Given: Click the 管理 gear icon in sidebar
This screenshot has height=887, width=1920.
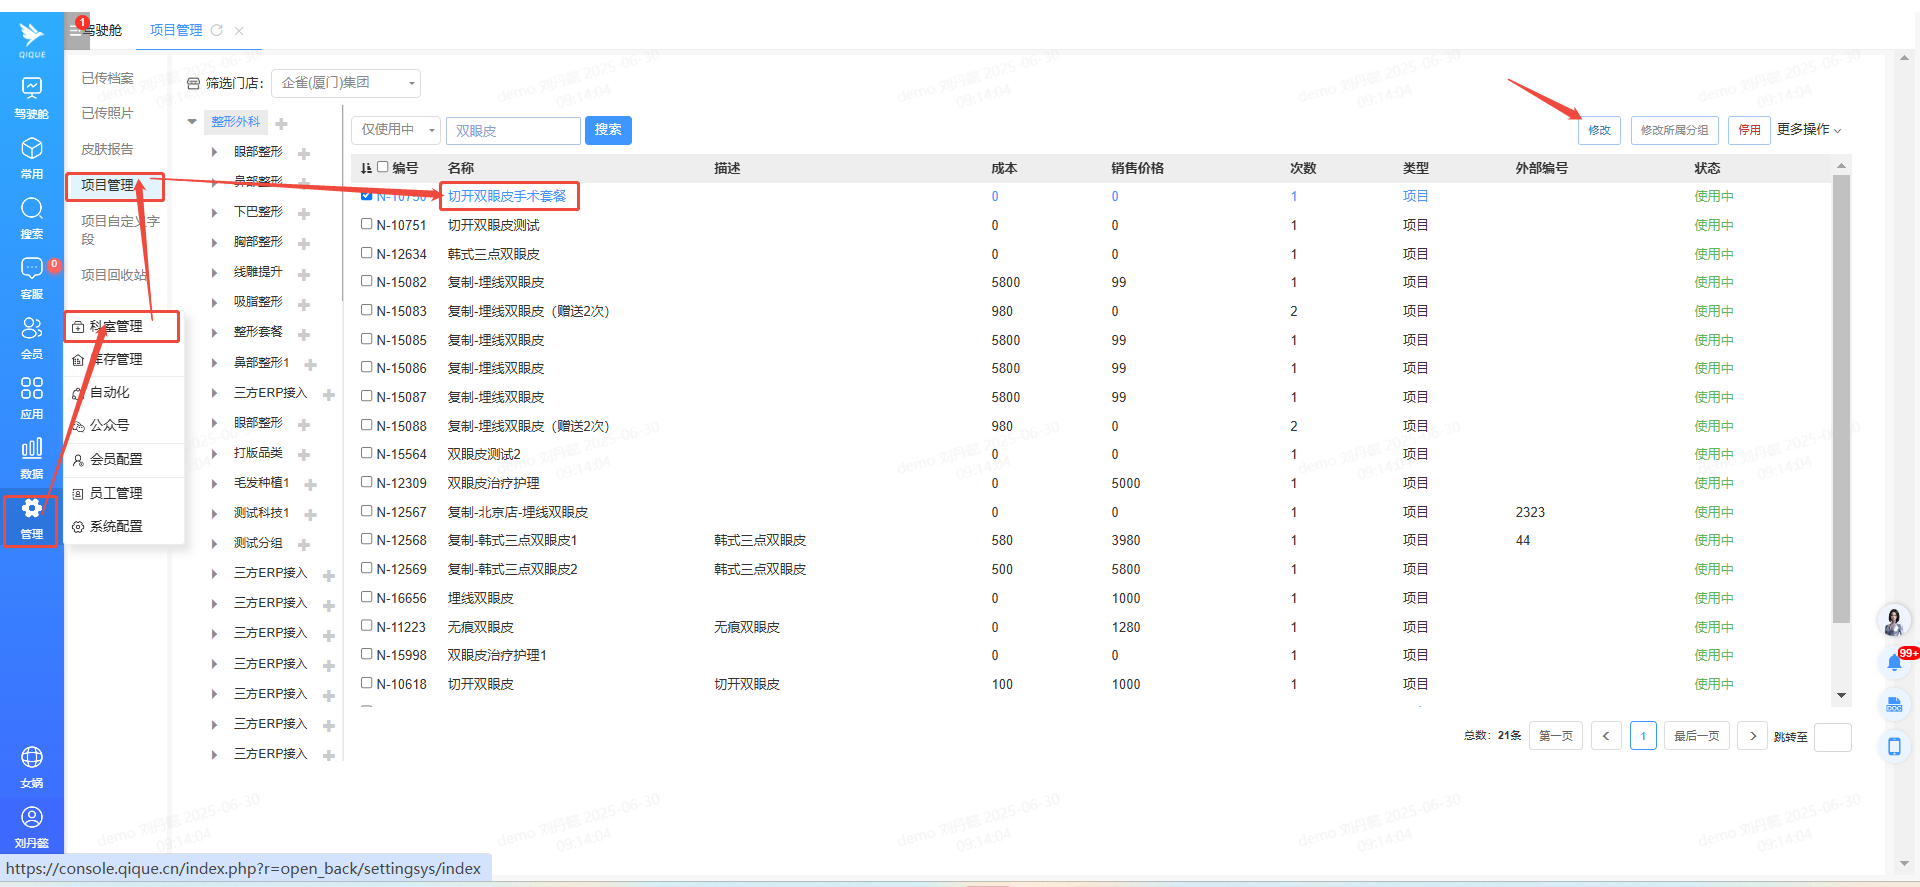Looking at the screenshot, I should coord(32,509).
